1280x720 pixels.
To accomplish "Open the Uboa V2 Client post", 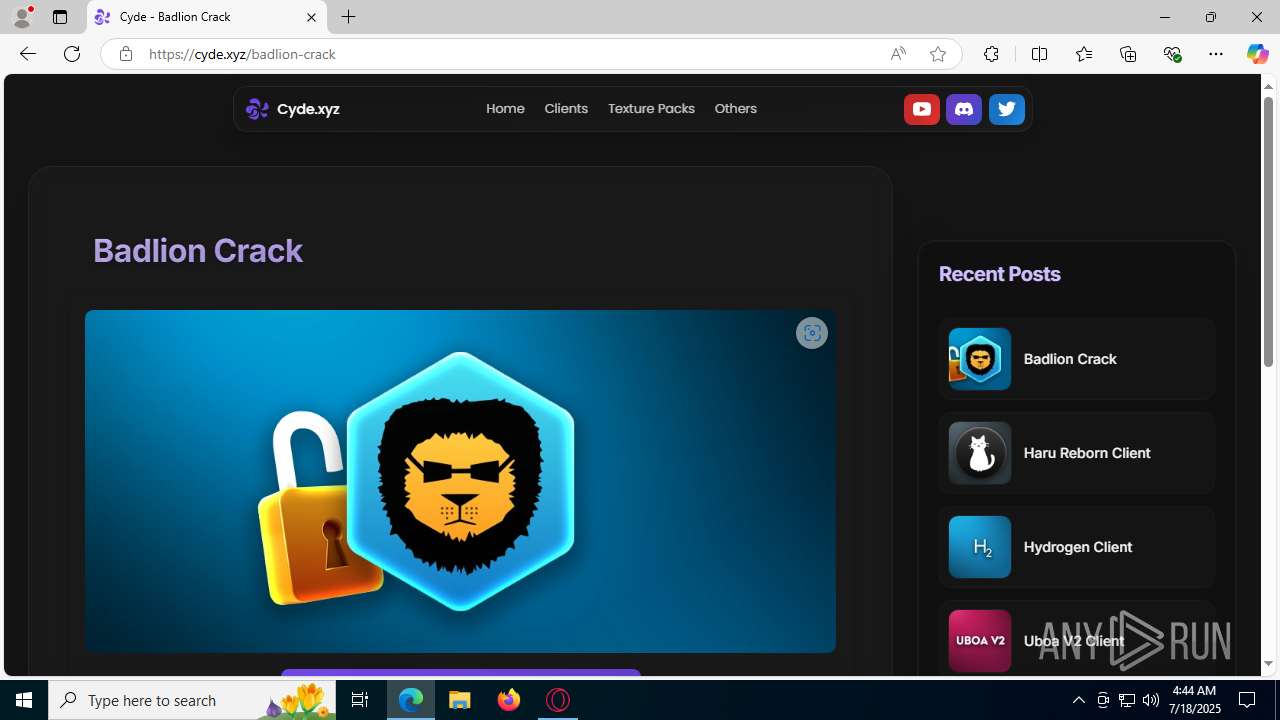I will 1077,639.
